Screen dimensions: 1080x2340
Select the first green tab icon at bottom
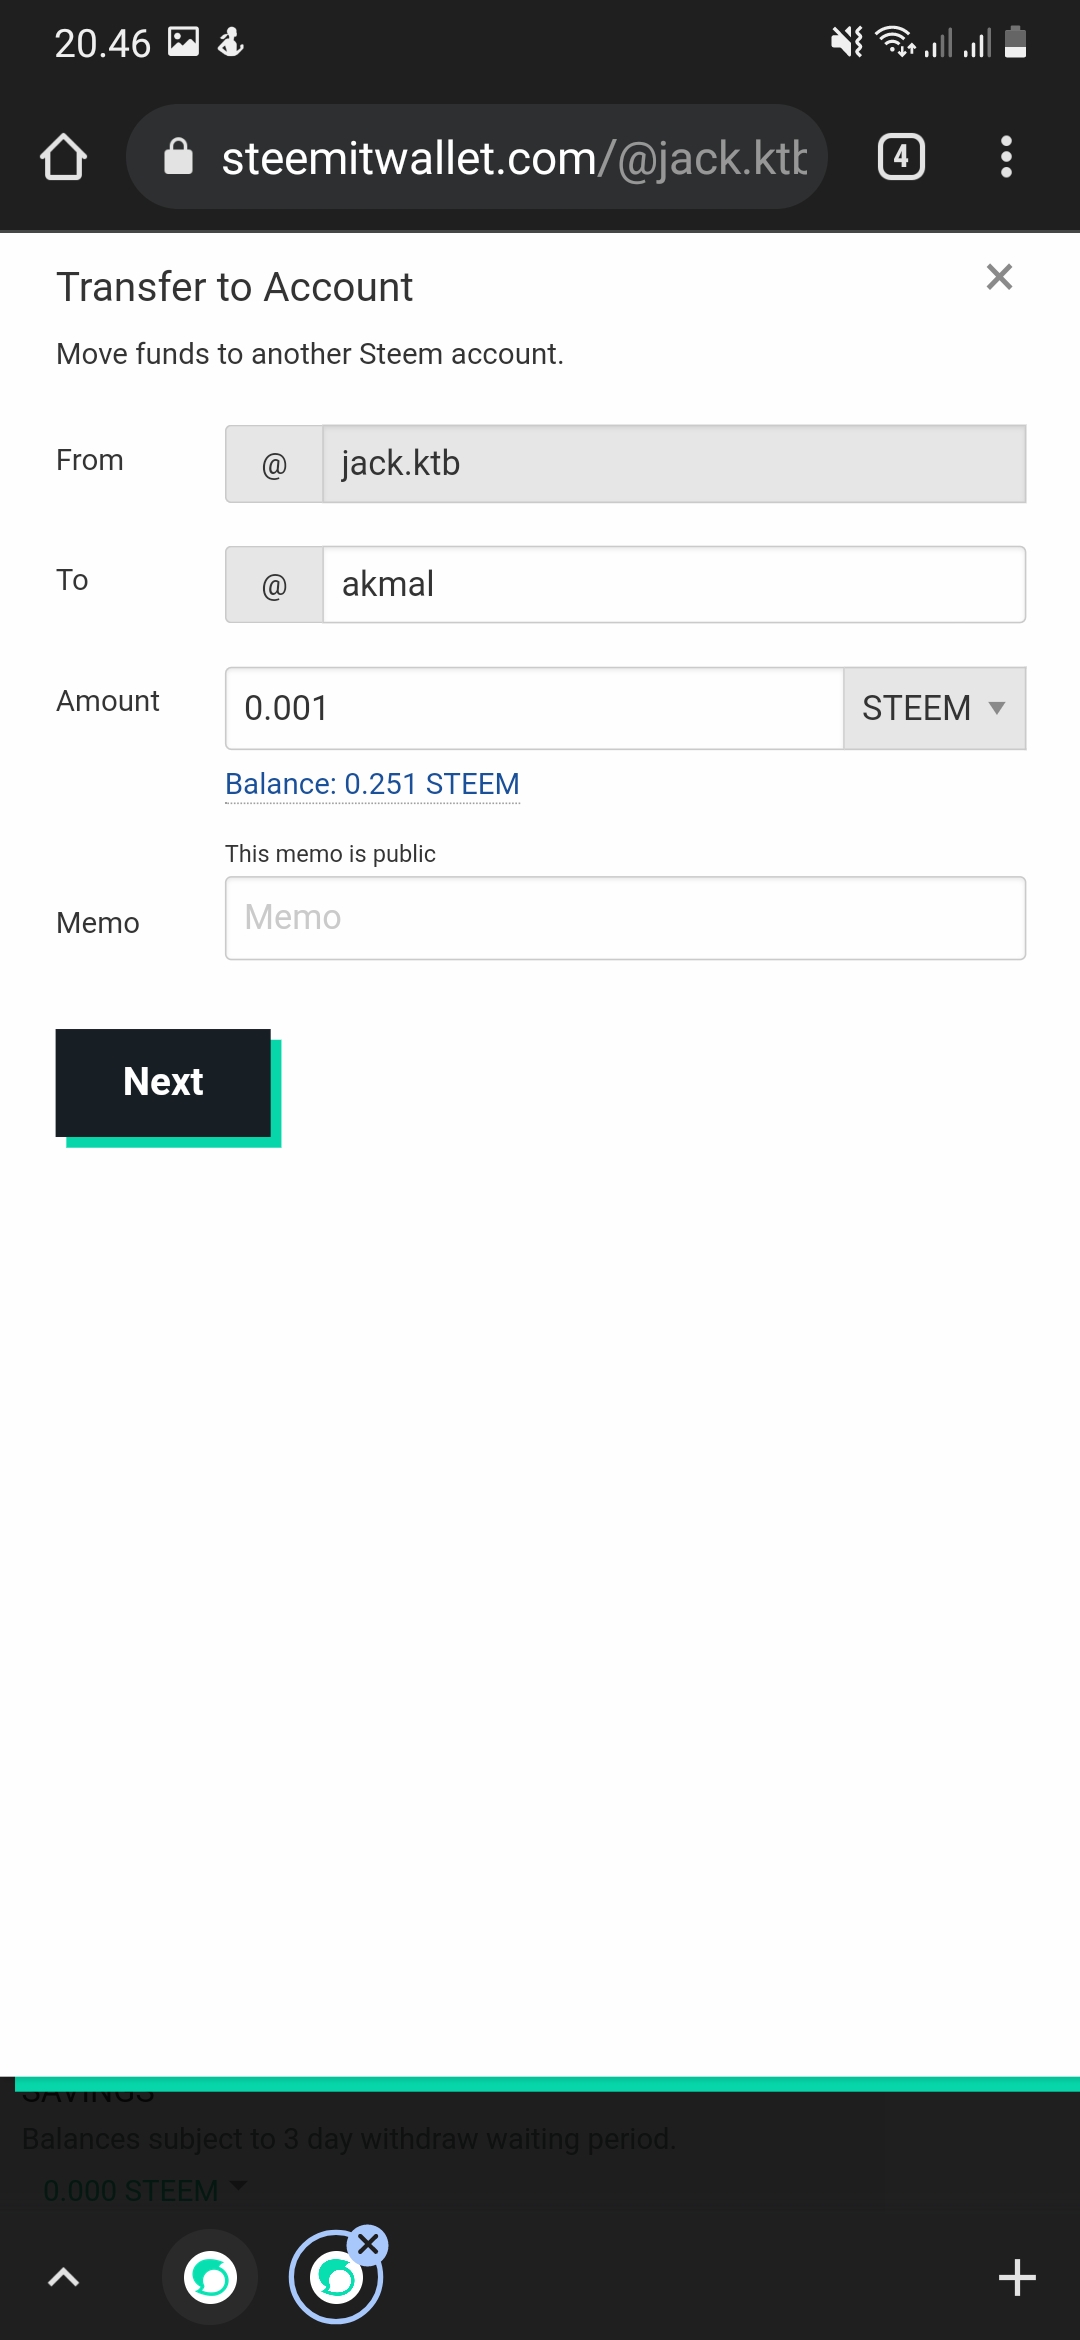(x=210, y=2278)
